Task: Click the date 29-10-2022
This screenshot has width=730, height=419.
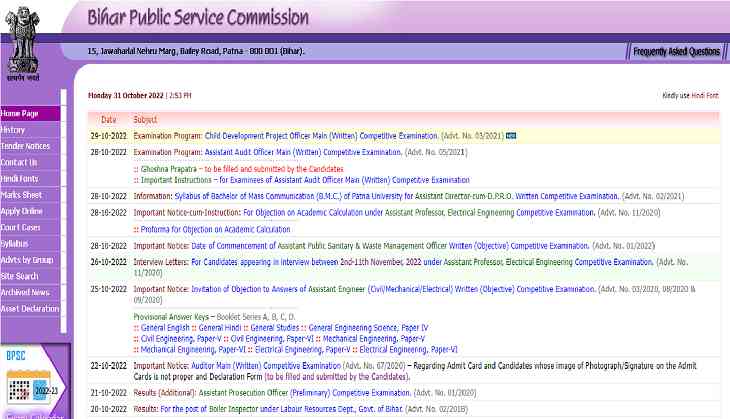Action: click(x=108, y=136)
